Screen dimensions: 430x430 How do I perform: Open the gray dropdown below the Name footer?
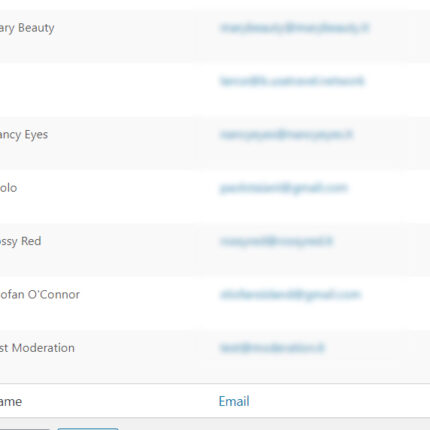pos(24,429)
